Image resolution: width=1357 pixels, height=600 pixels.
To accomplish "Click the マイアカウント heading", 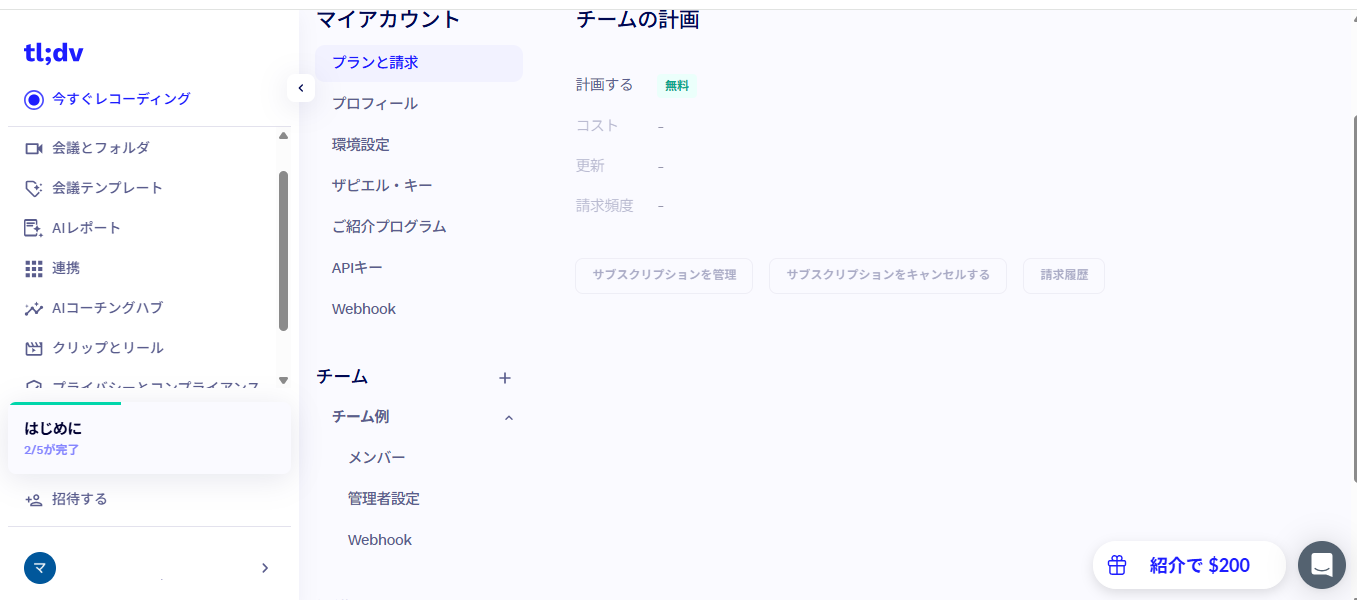I will tap(389, 19).
